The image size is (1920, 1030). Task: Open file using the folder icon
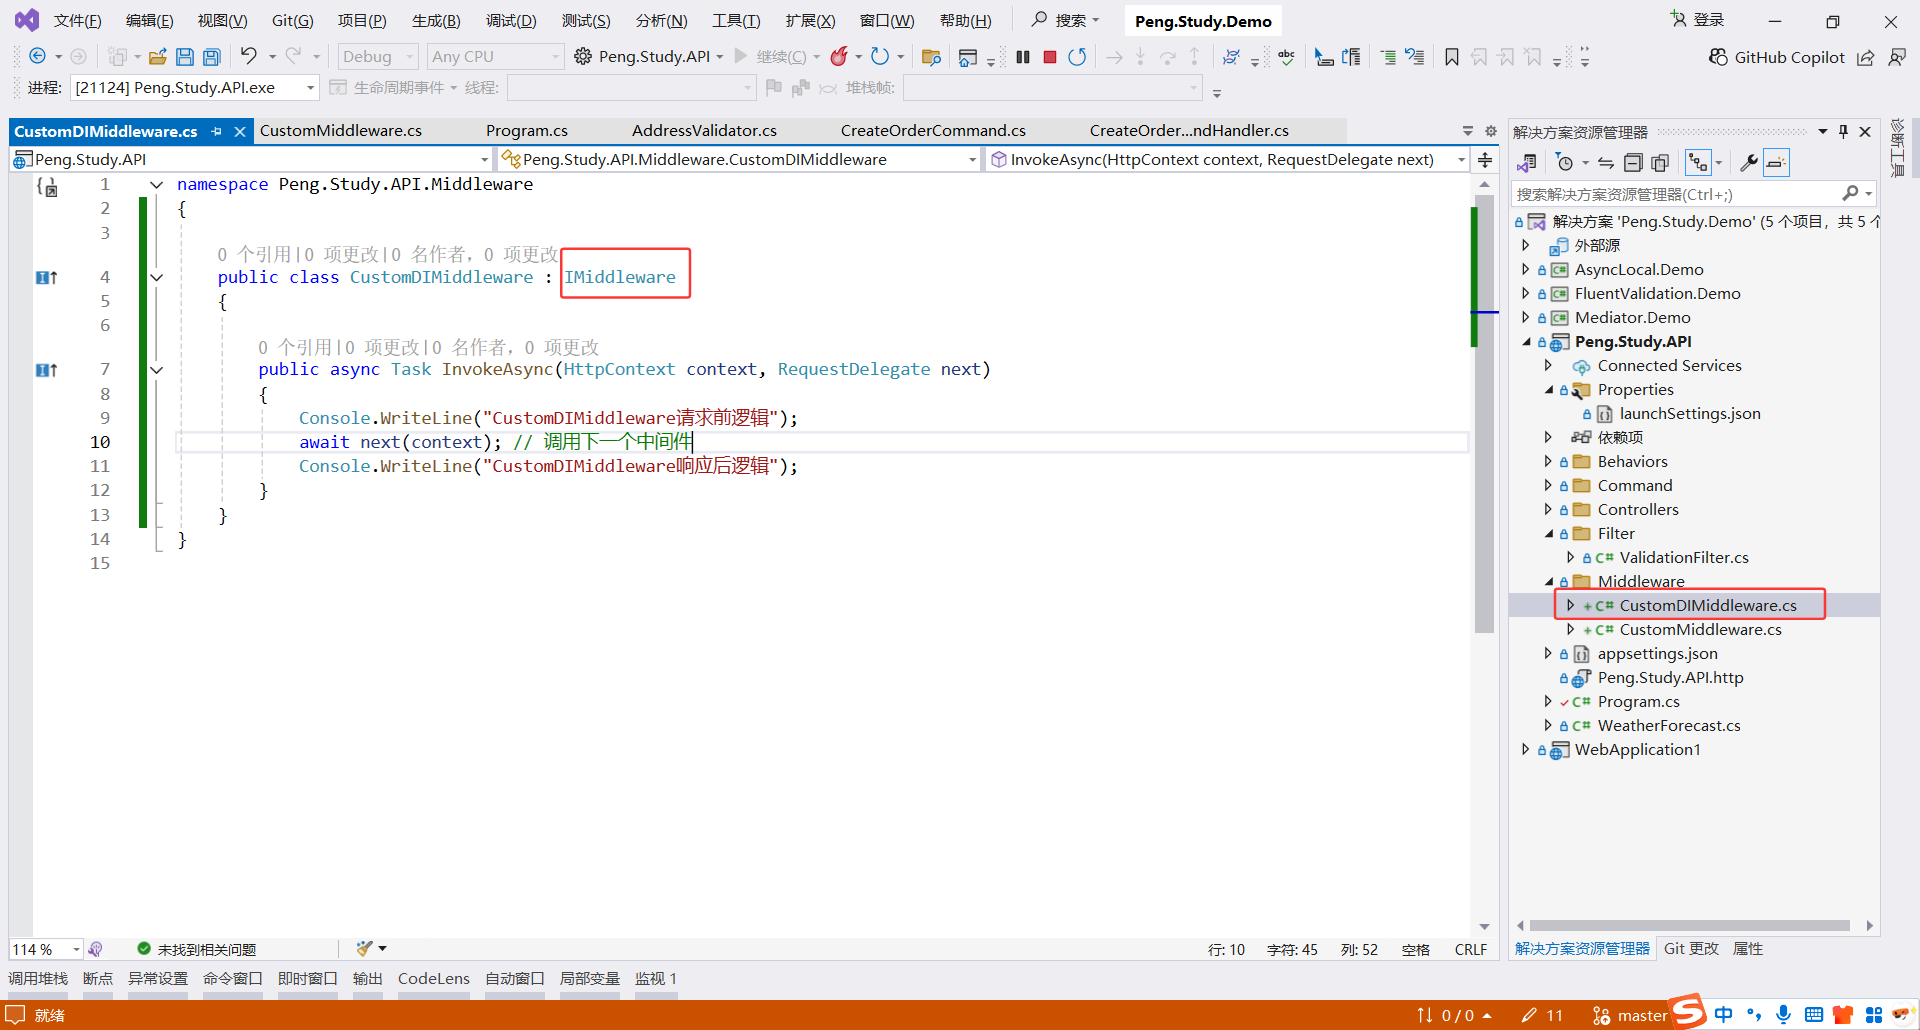[157, 57]
